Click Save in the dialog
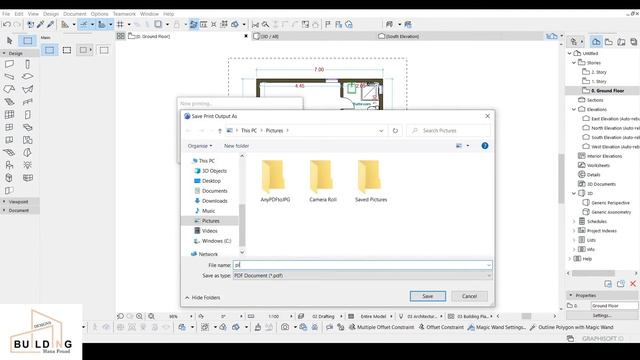640x360 pixels. coord(428,296)
